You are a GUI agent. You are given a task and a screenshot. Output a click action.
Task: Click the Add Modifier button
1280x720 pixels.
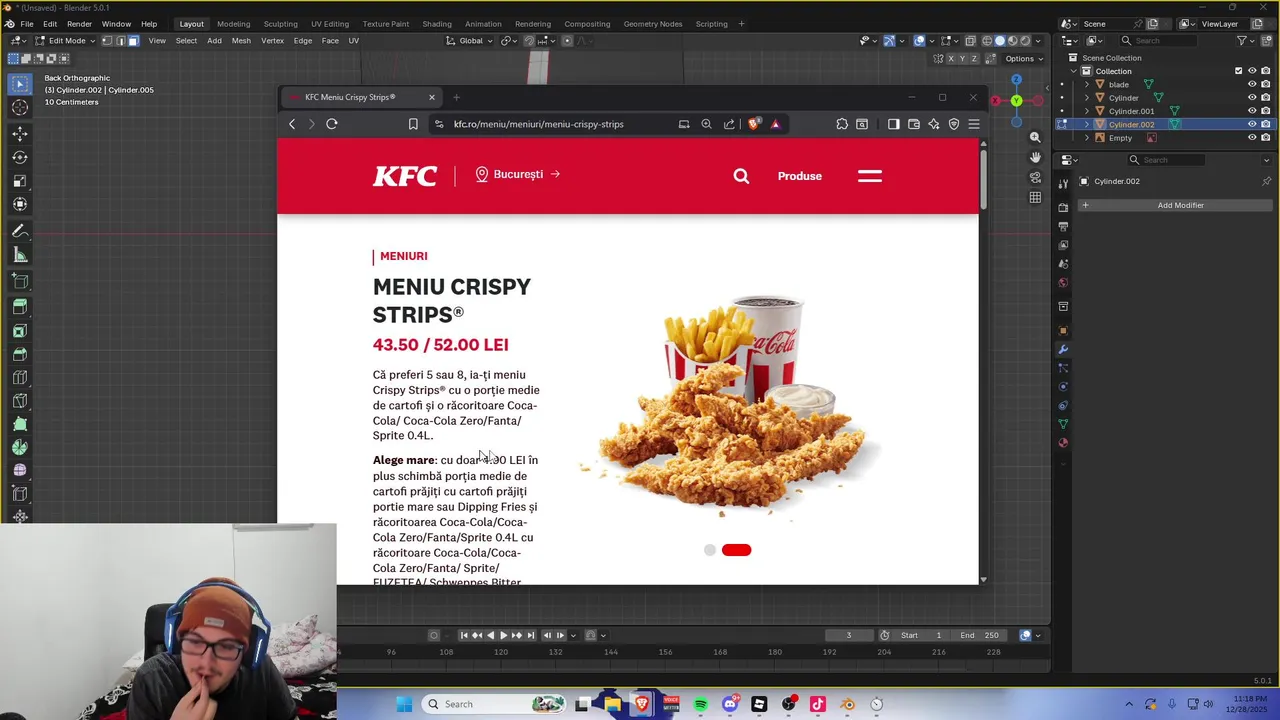tap(1174, 205)
